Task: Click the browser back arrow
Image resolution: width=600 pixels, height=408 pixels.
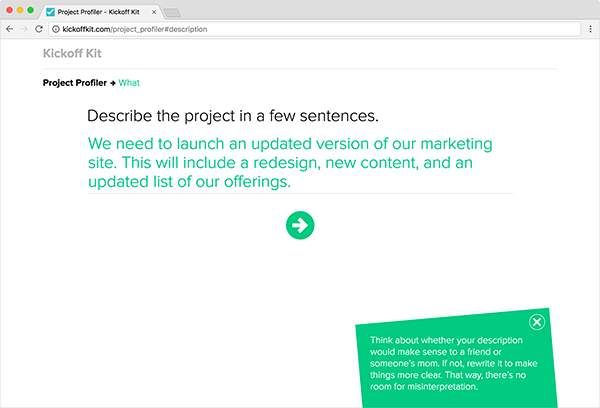Action: click(x=9, y=29)
